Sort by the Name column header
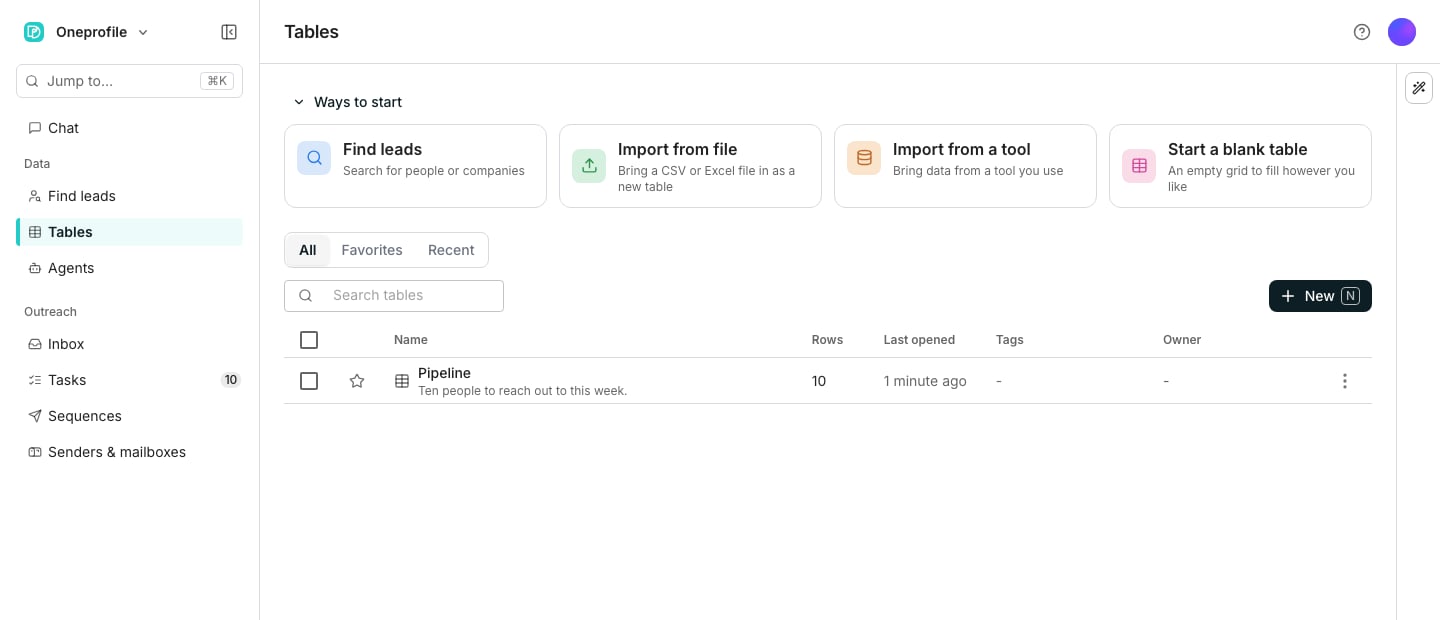 [x=411, y=340]
